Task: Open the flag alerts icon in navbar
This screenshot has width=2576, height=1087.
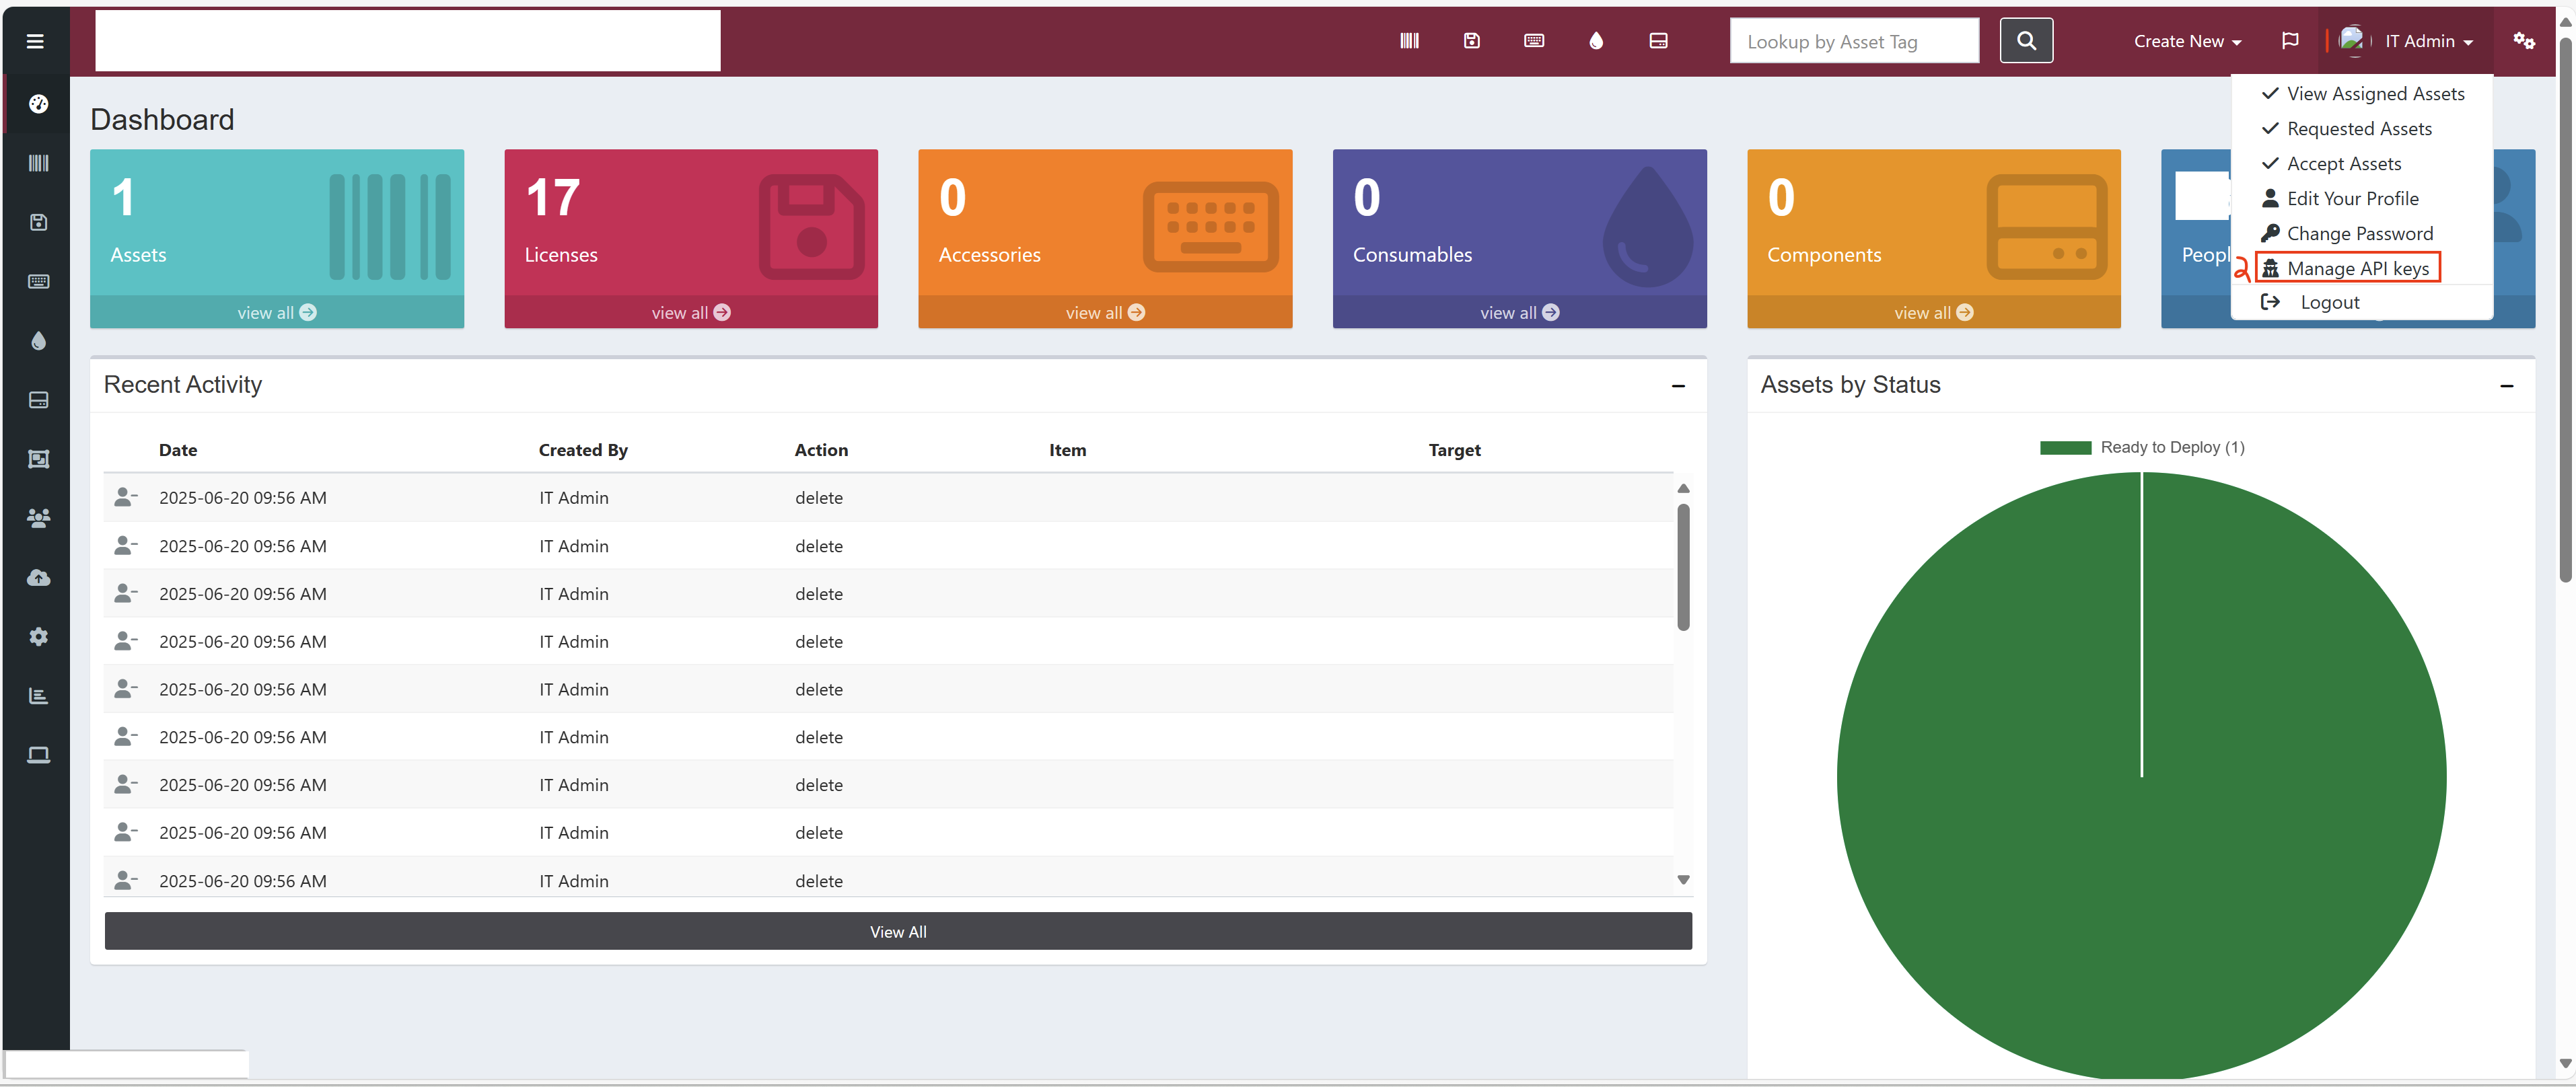Action: pos(2289,41)
